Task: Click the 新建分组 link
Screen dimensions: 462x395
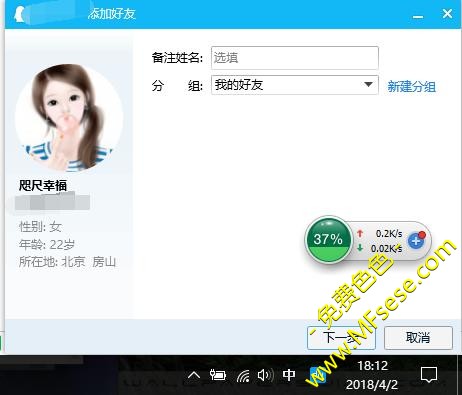Action: tap(411, 86)
